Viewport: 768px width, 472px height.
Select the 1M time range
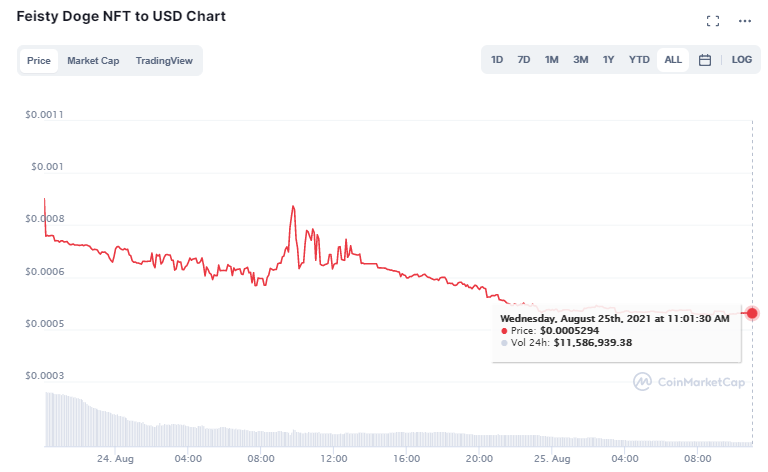click(552, 60)
